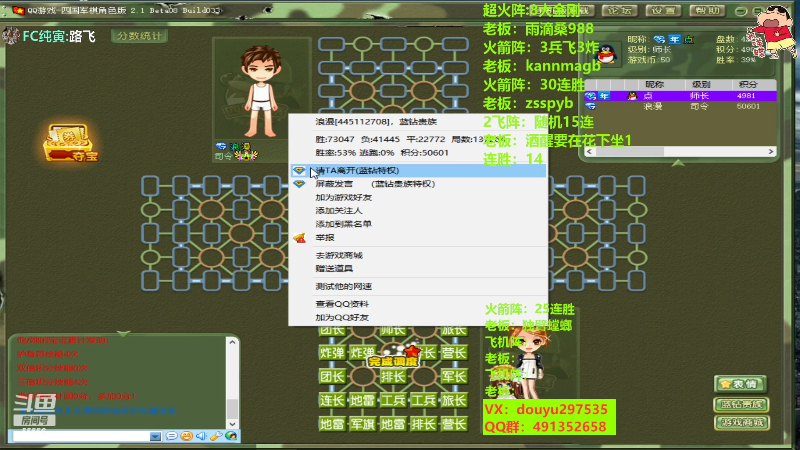Click the player list scroll right arrow

click(771, 152)
